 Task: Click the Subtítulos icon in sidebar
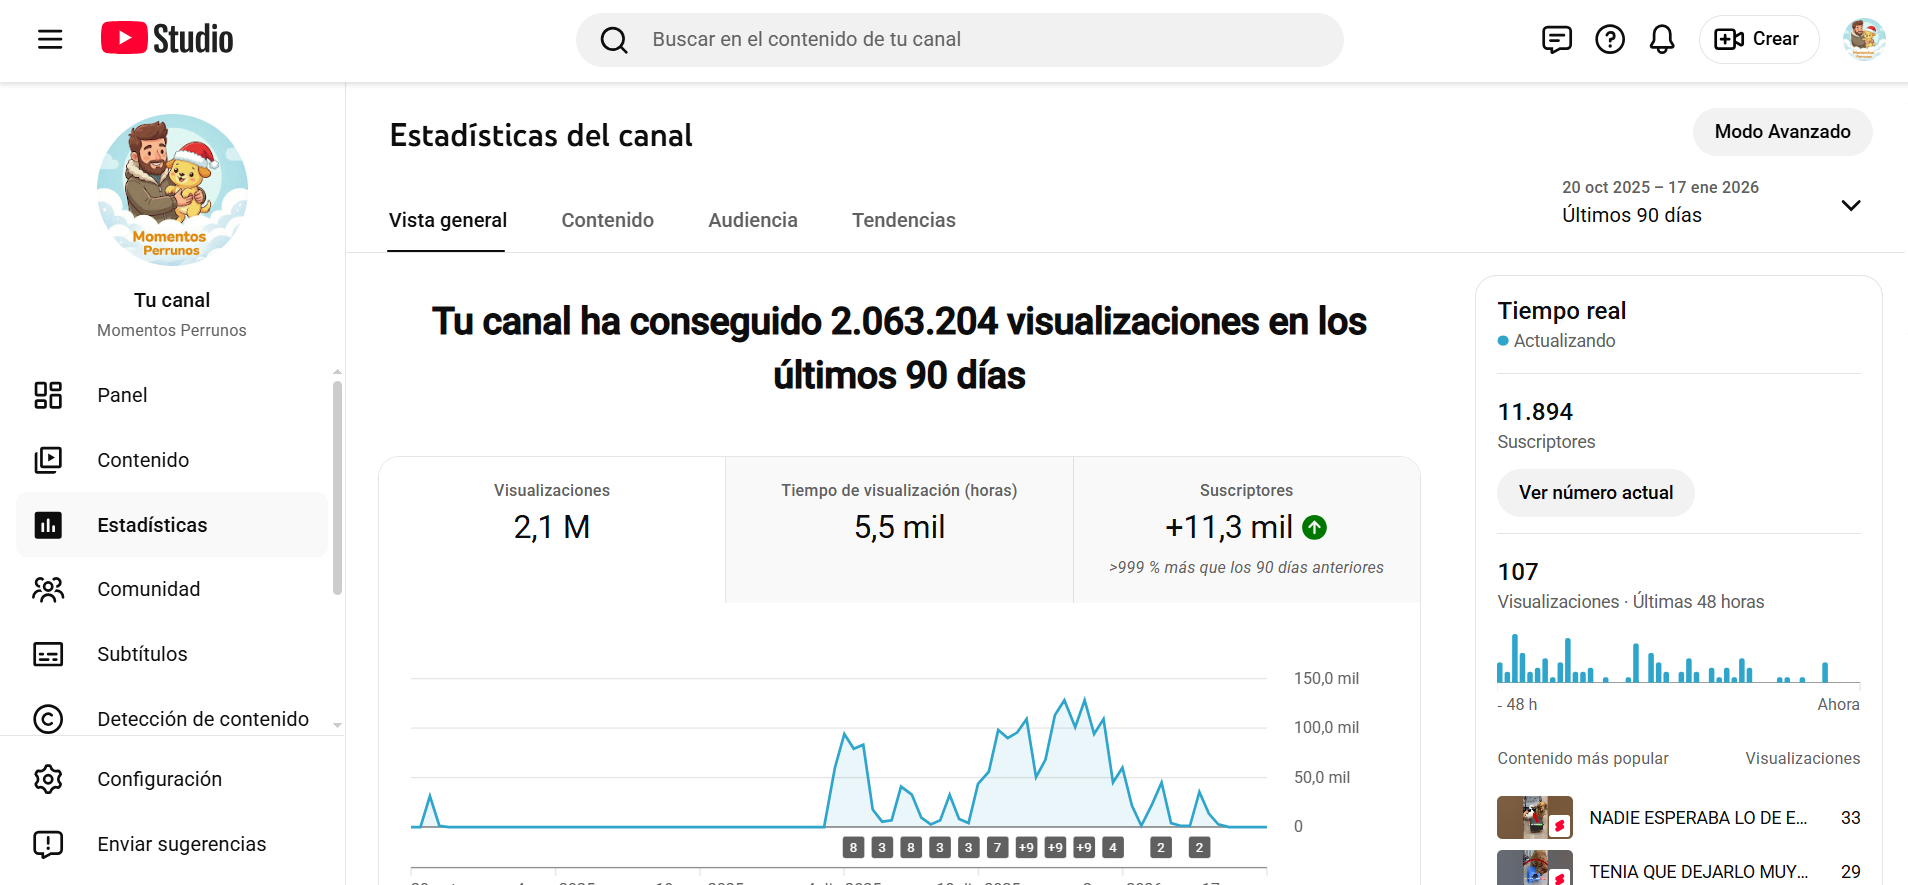[48, 654]
